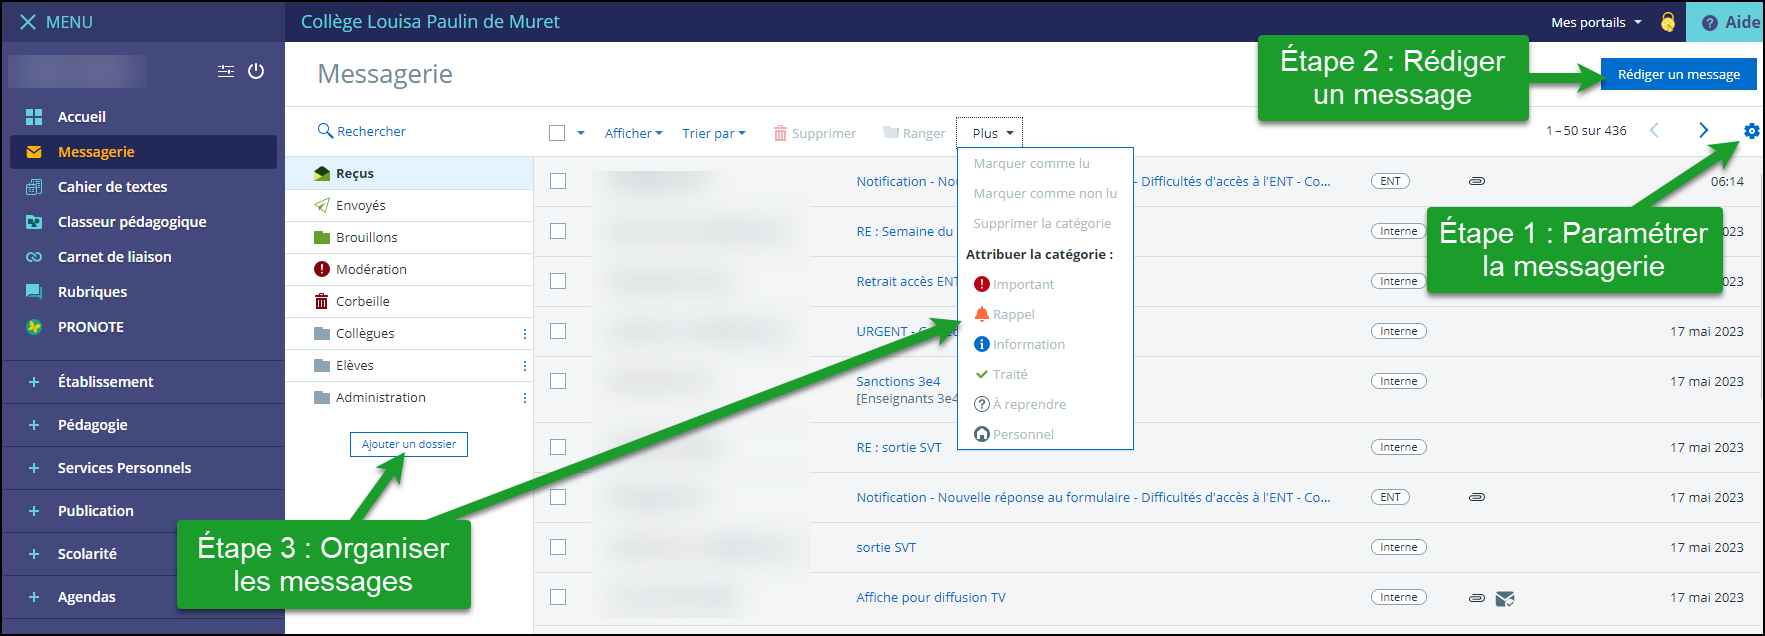This screenshot has width=1765, height=636.
Task: Go to next page of messages
Action: pos(1703,131)
